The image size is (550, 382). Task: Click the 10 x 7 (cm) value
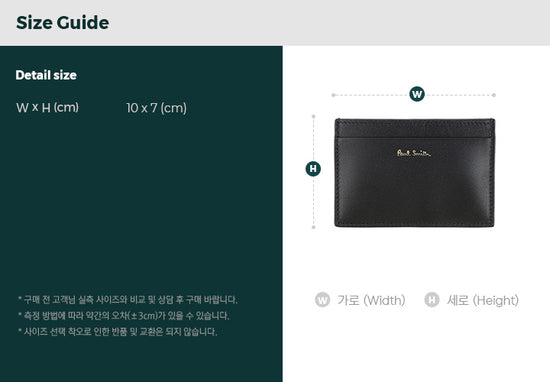(x=156, y=108)
